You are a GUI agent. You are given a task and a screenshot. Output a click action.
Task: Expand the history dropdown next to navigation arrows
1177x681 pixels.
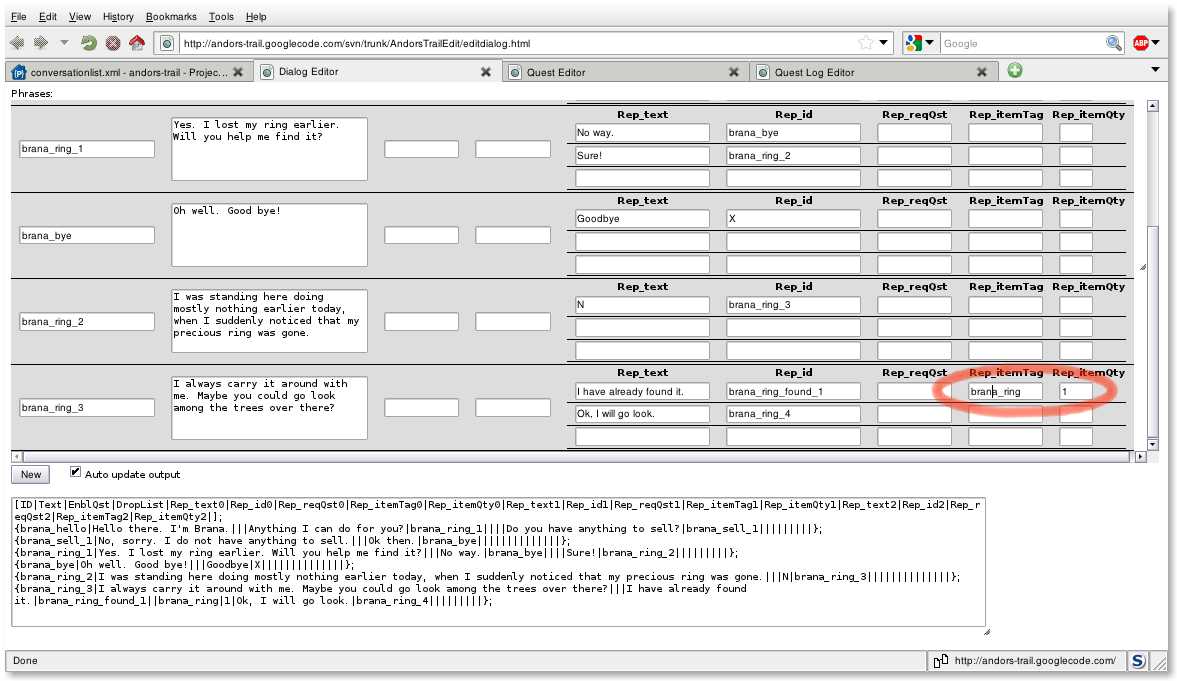coord(65,43)
